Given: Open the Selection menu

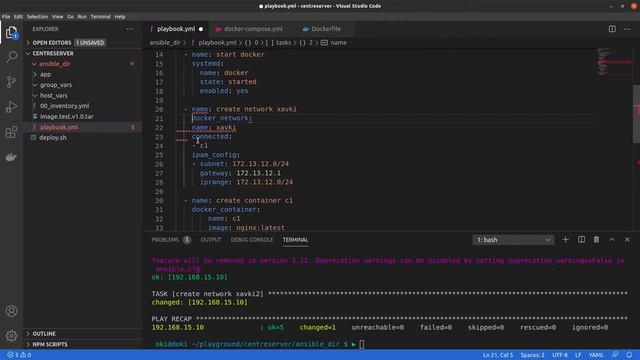Looking at the screenshot, I should click(x=38, y=17).
